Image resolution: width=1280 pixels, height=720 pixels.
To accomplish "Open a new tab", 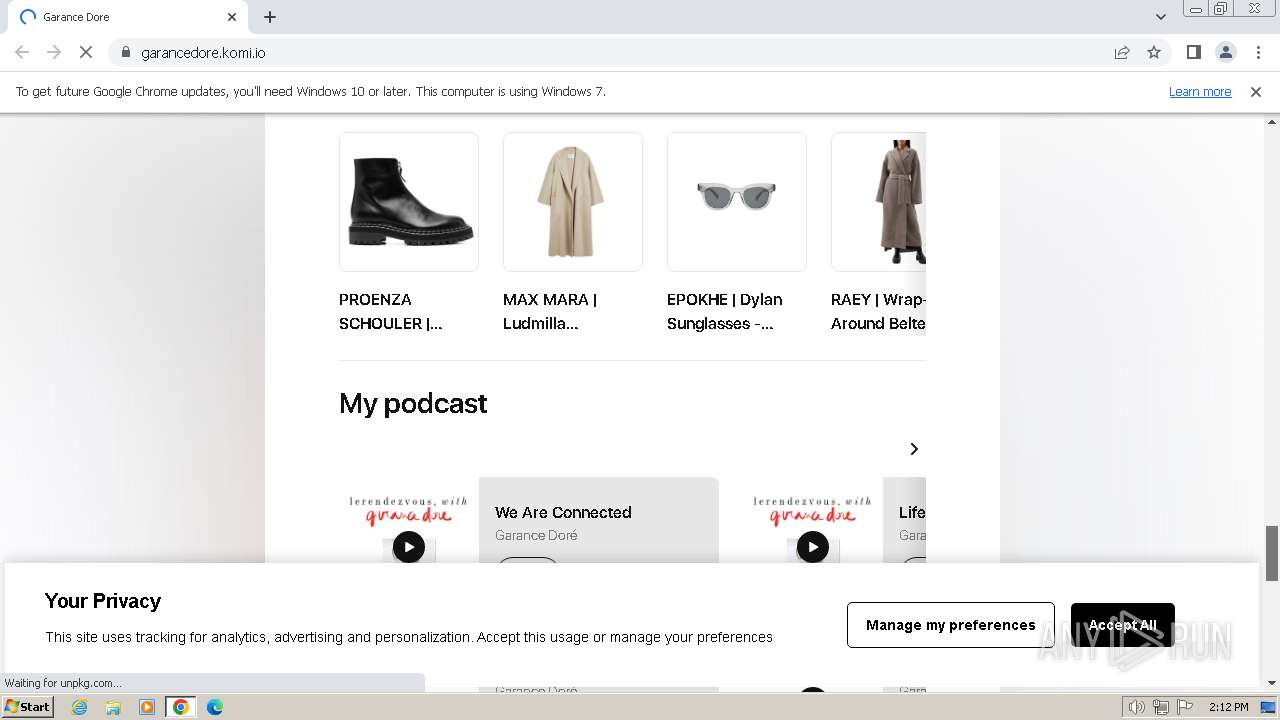I will [270, 17].
